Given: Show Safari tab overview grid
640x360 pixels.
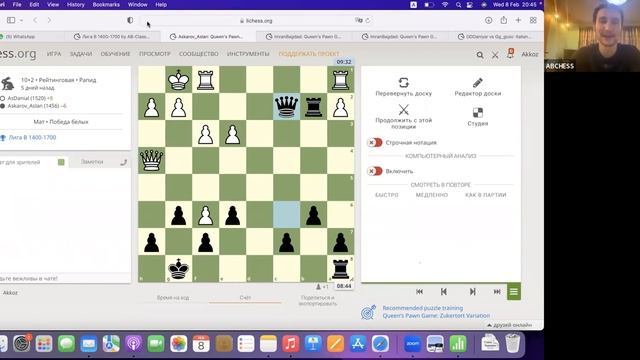Looking at the screenshot, I should tap(533, 20).
